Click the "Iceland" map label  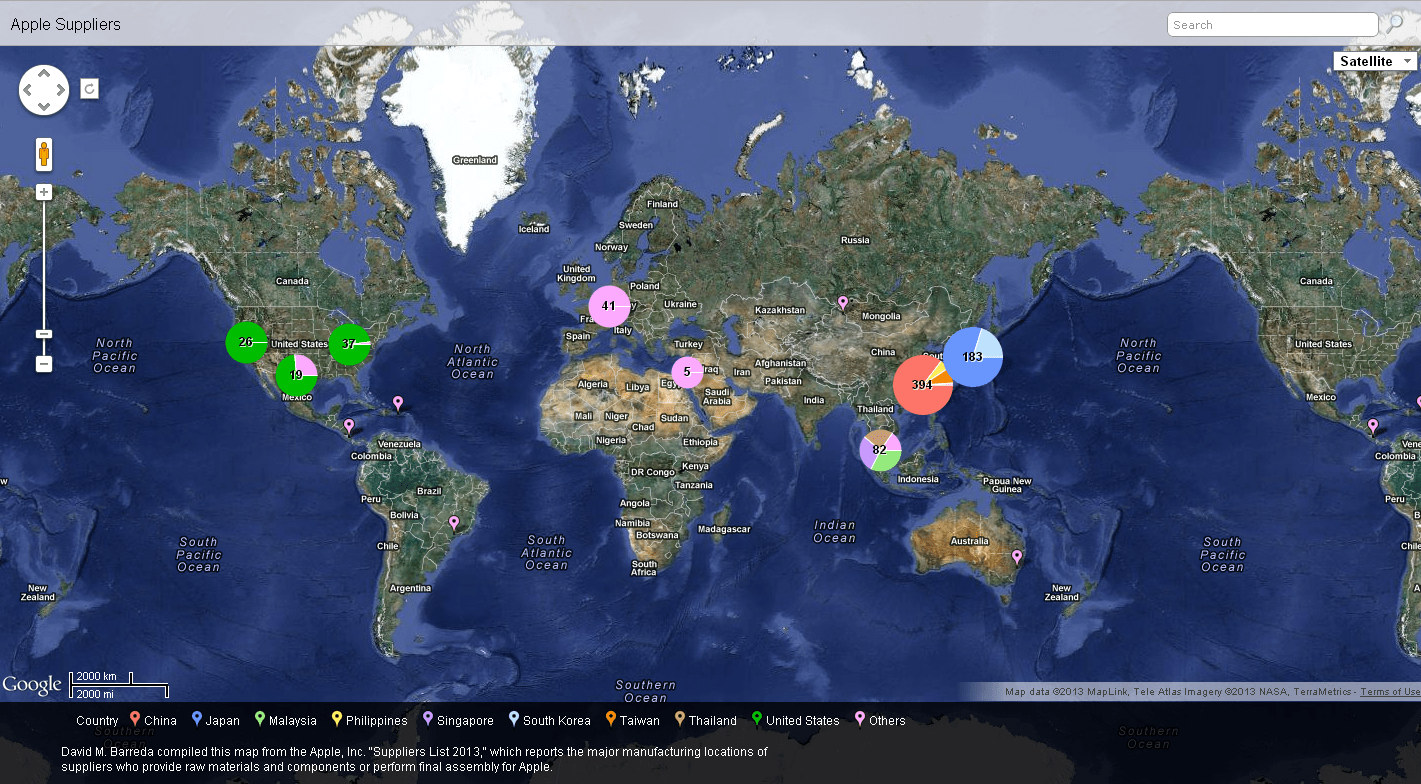click(534, 229)
